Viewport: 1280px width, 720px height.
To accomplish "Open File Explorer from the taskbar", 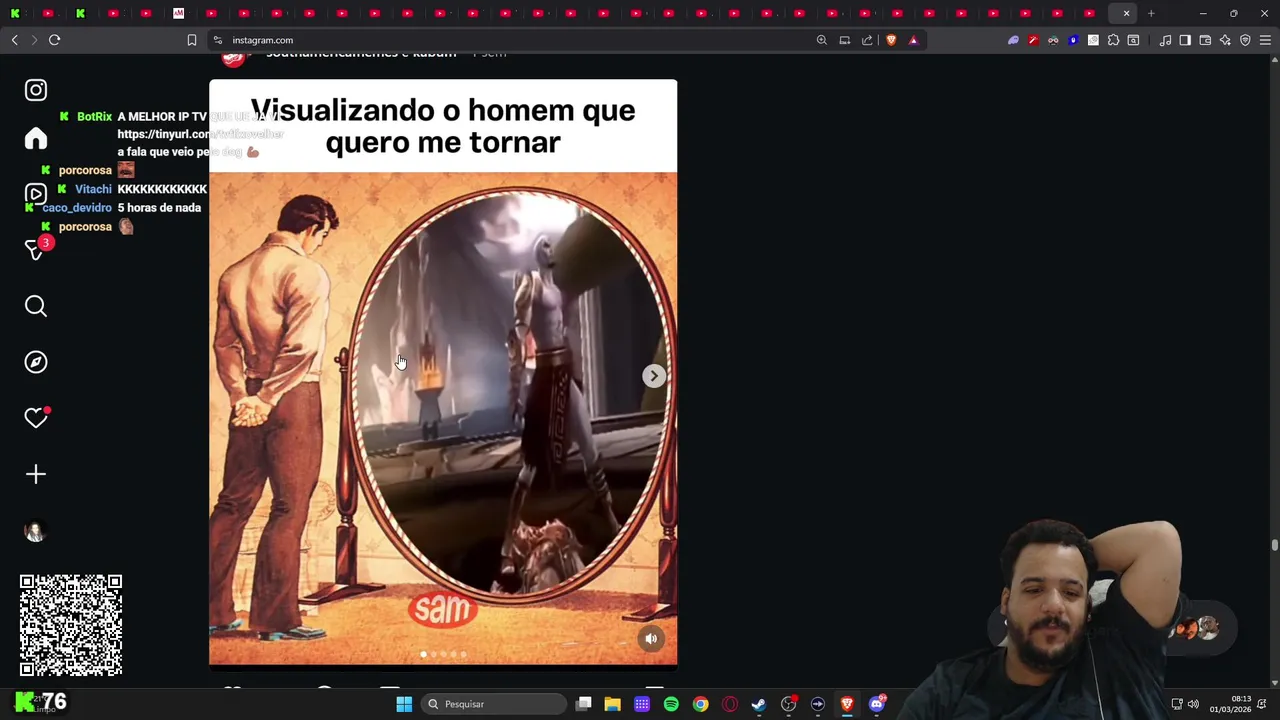I will tap(613, 704).
